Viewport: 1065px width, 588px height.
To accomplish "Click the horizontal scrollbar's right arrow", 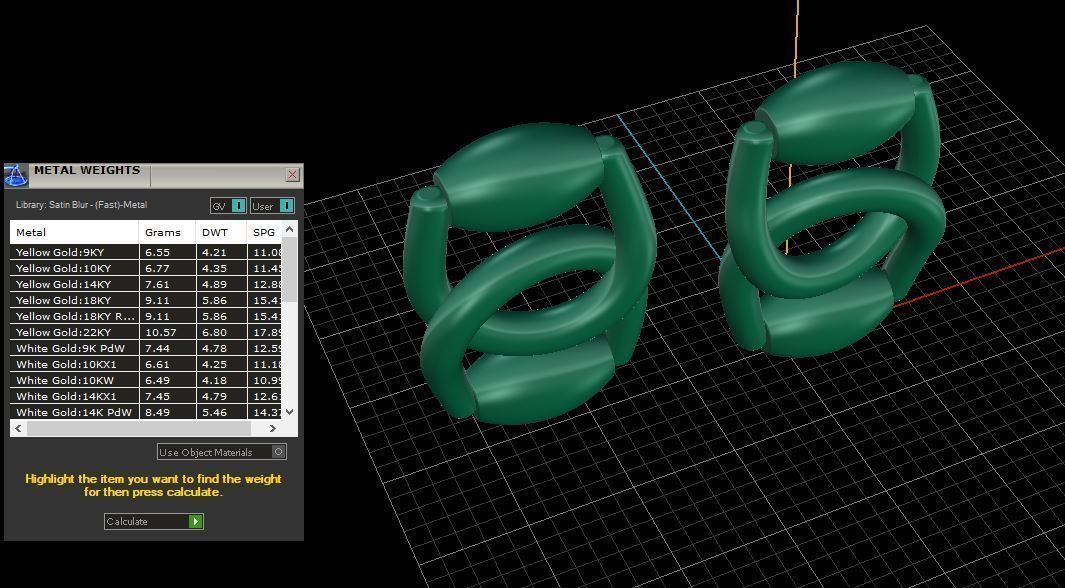I will 272,428.
